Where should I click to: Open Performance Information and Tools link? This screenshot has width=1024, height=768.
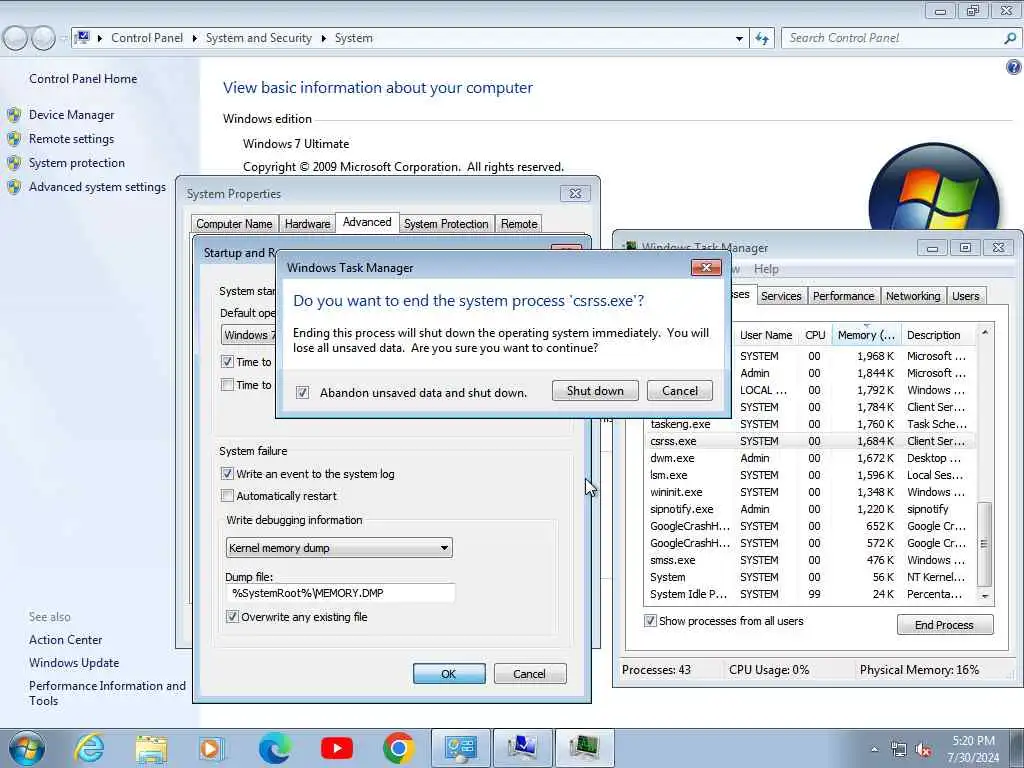(107, 693)
